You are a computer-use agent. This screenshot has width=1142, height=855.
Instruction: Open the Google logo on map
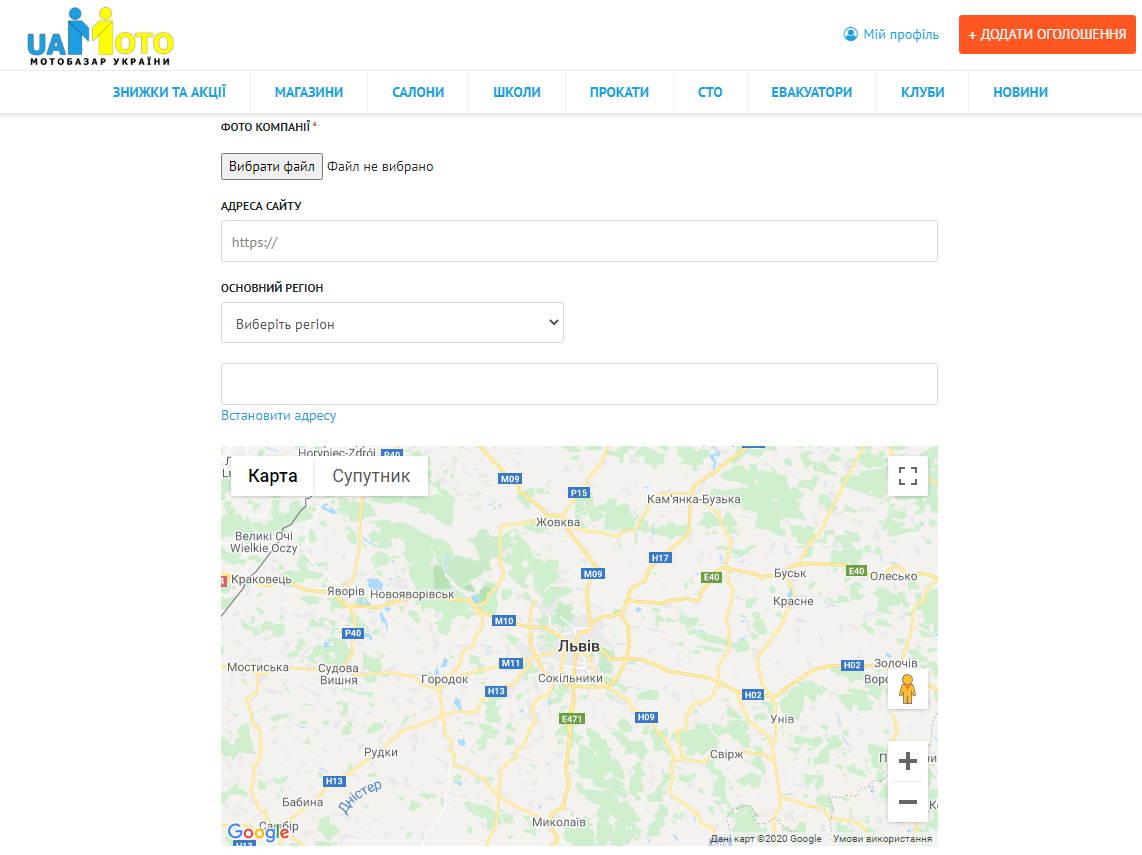[258, 832]
